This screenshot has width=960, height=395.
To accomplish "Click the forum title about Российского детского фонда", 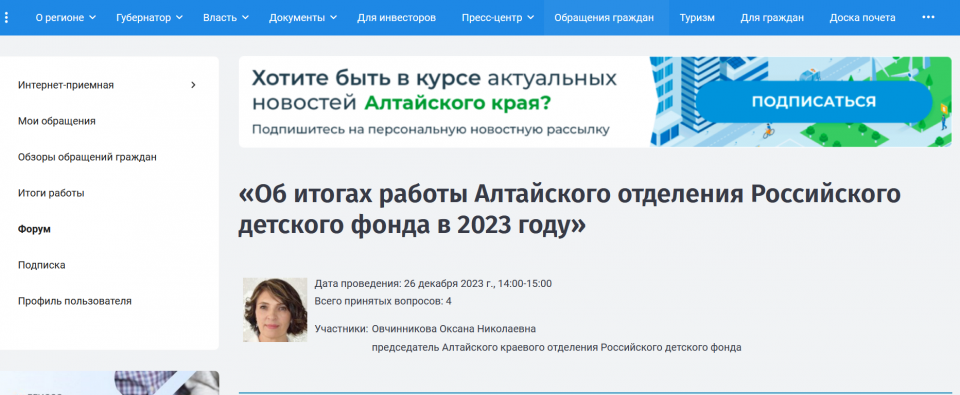I will [569, 210].
